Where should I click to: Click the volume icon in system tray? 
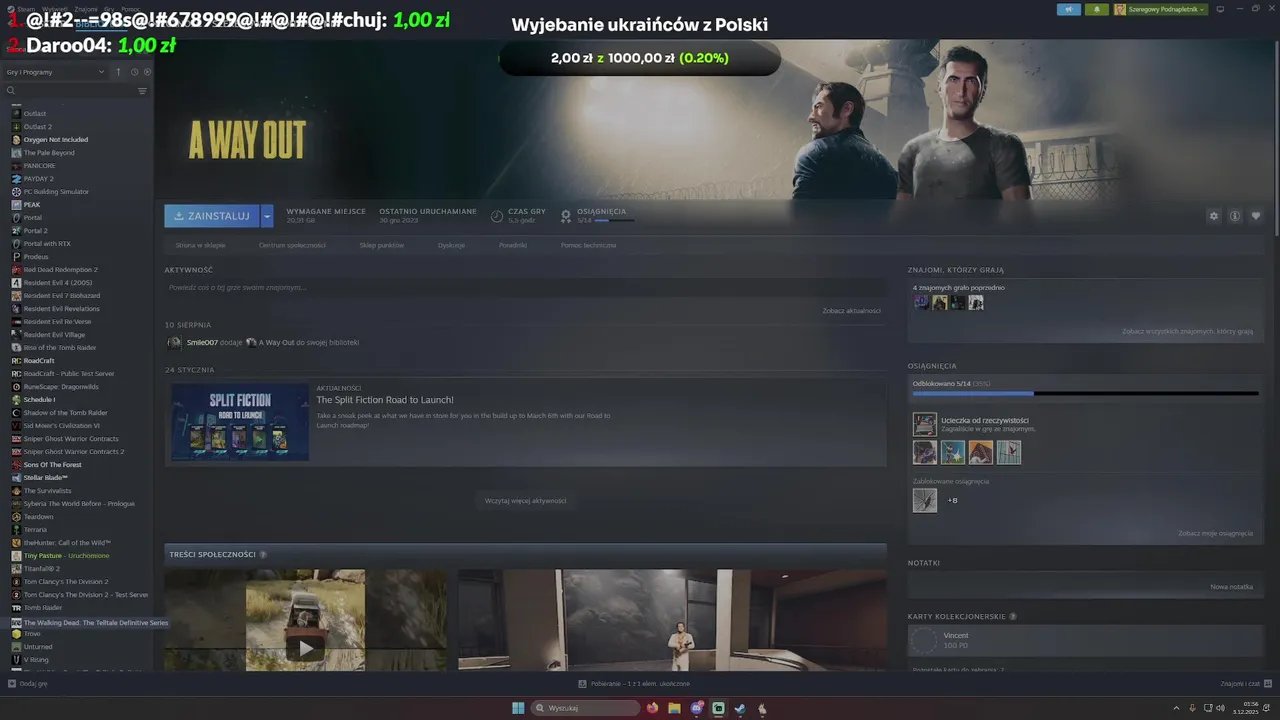pos(1220,708)
